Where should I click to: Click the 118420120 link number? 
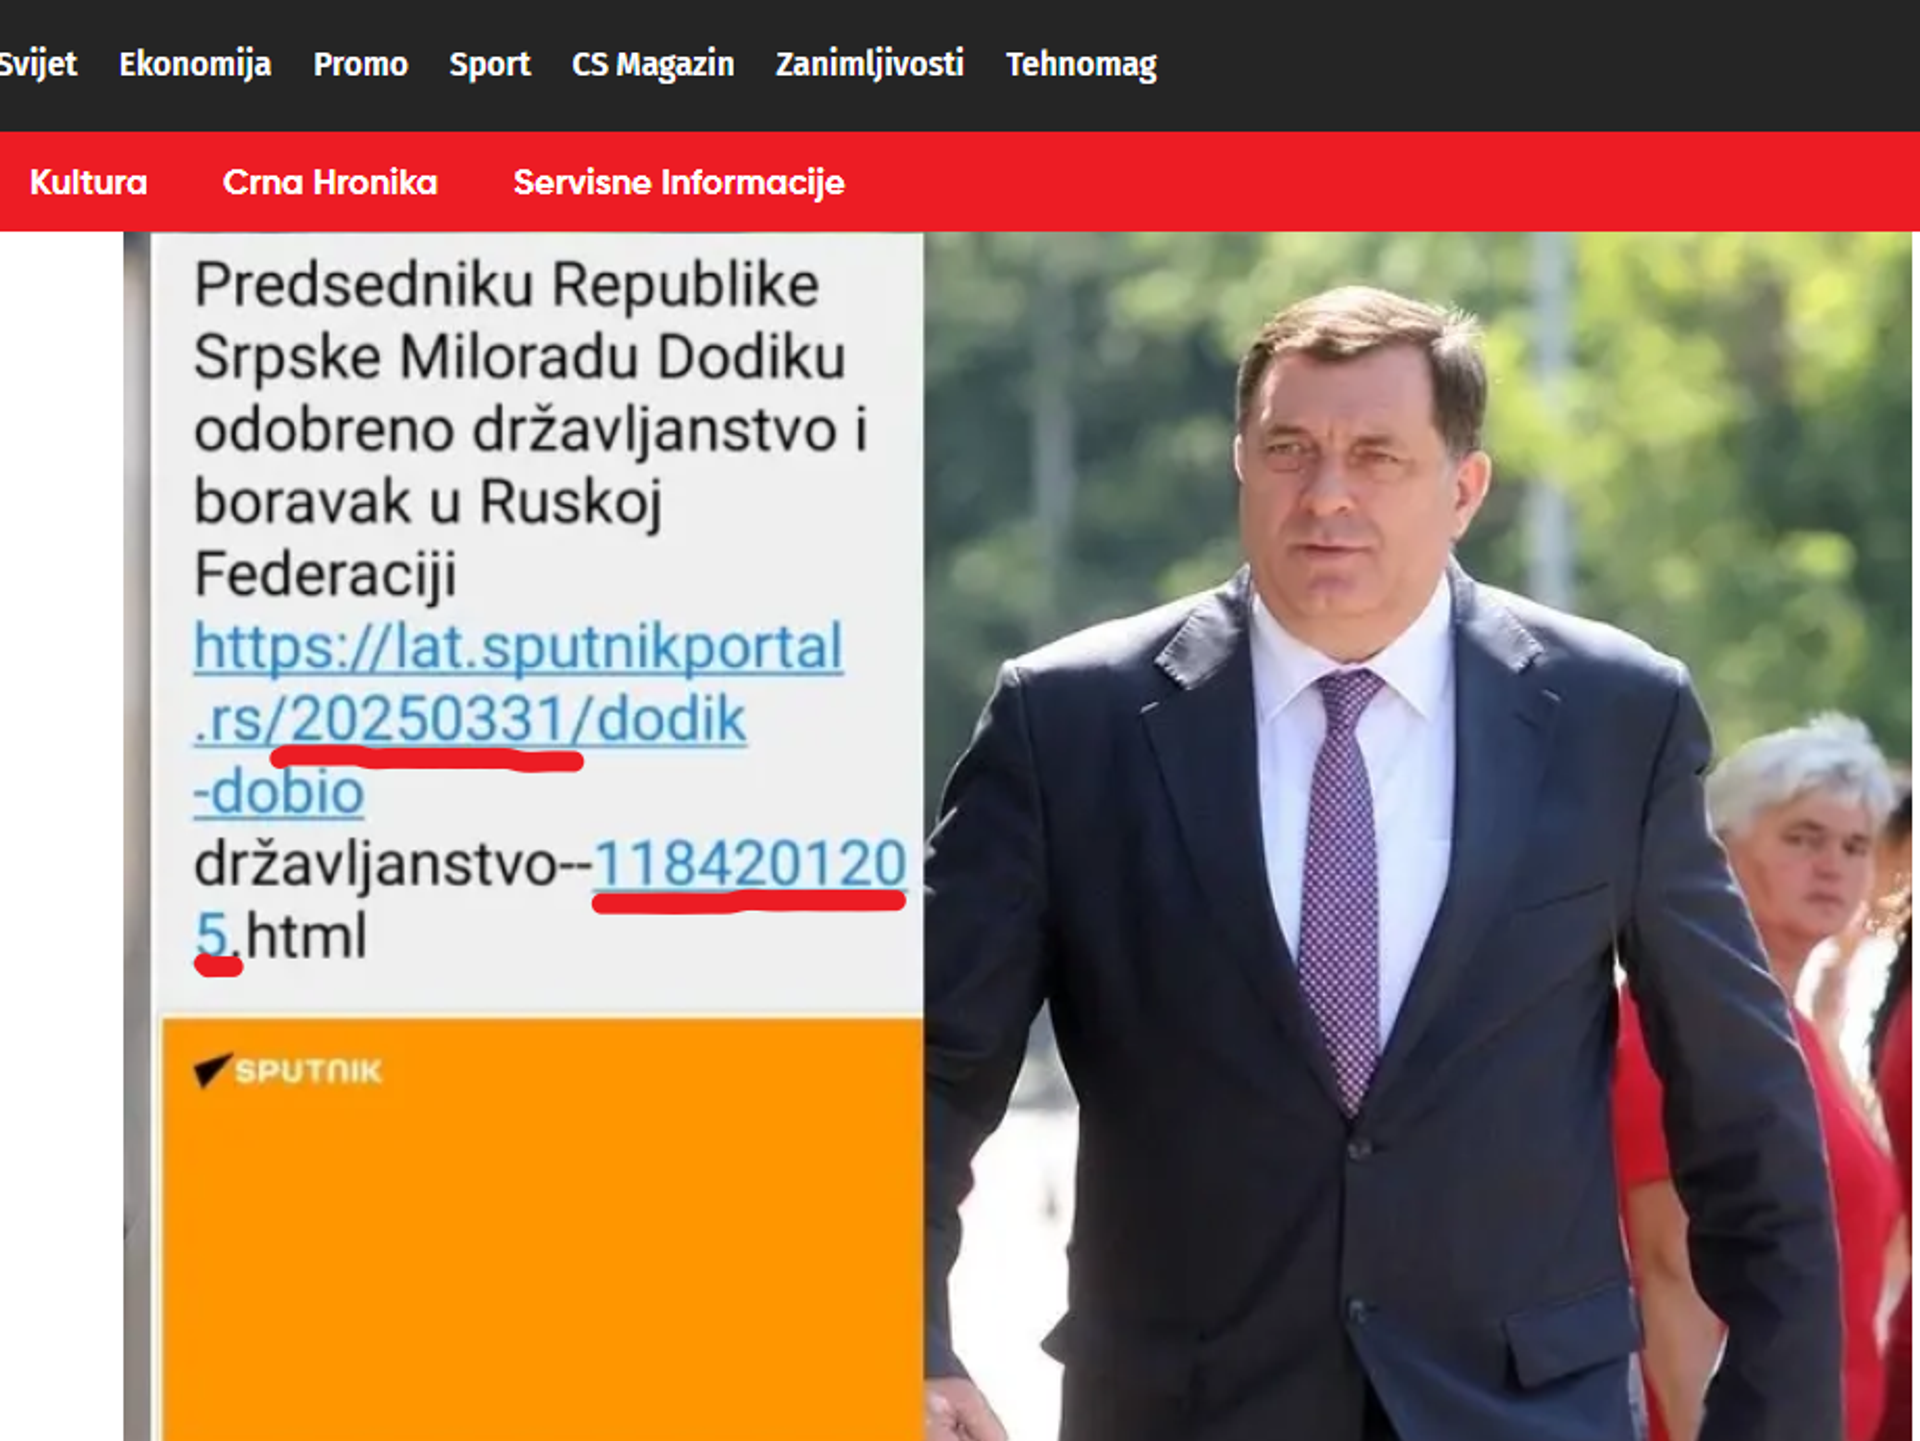(x=750, y=863)
